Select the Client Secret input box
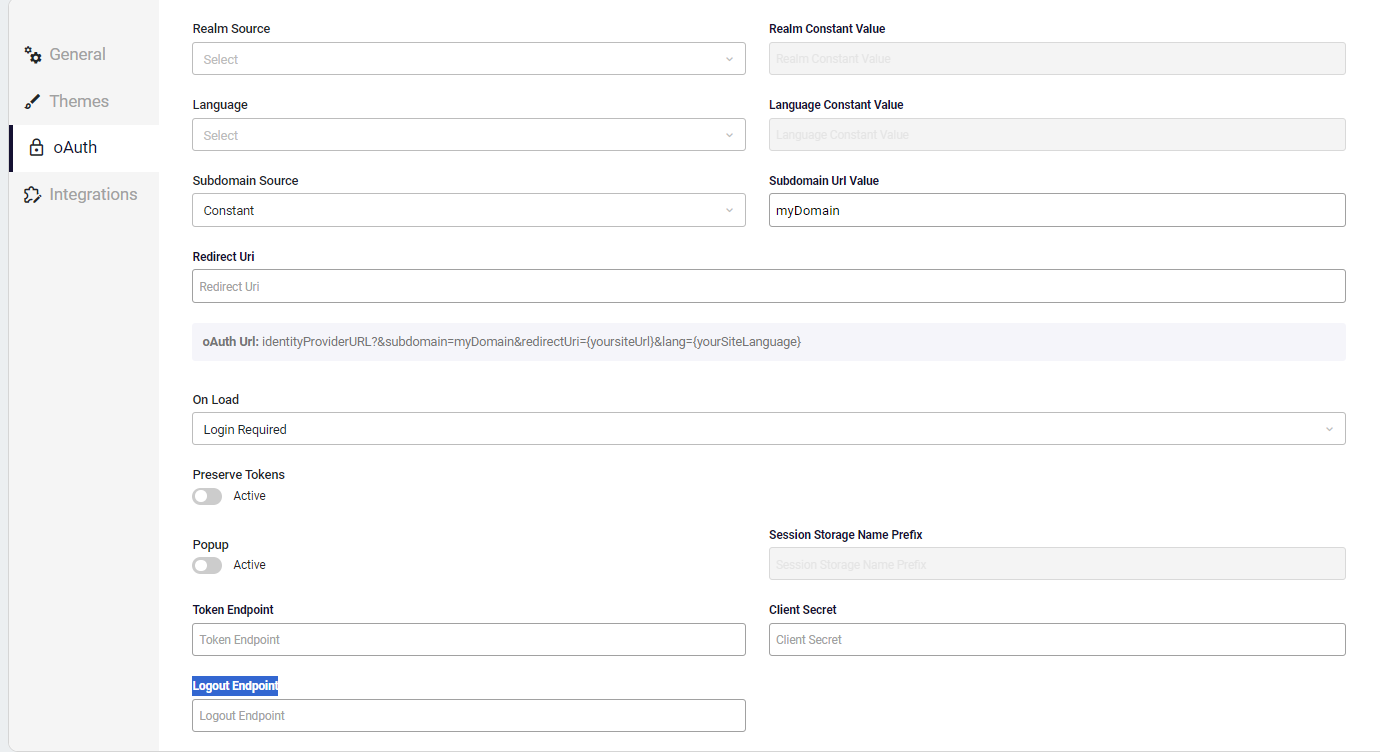 pos(1056,640)
